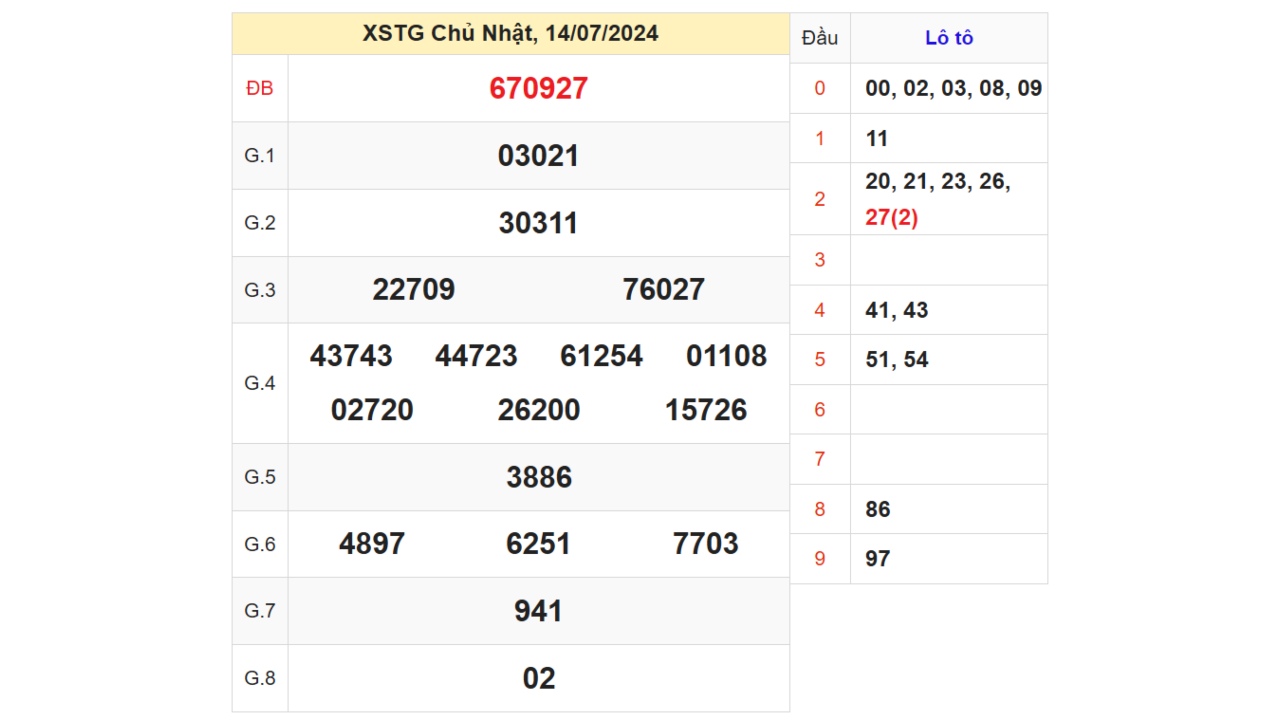Select lô tô values 00, 02, 03, 08, 09
The width and height of the screenshot is (1280, 720).
(954, 88)
